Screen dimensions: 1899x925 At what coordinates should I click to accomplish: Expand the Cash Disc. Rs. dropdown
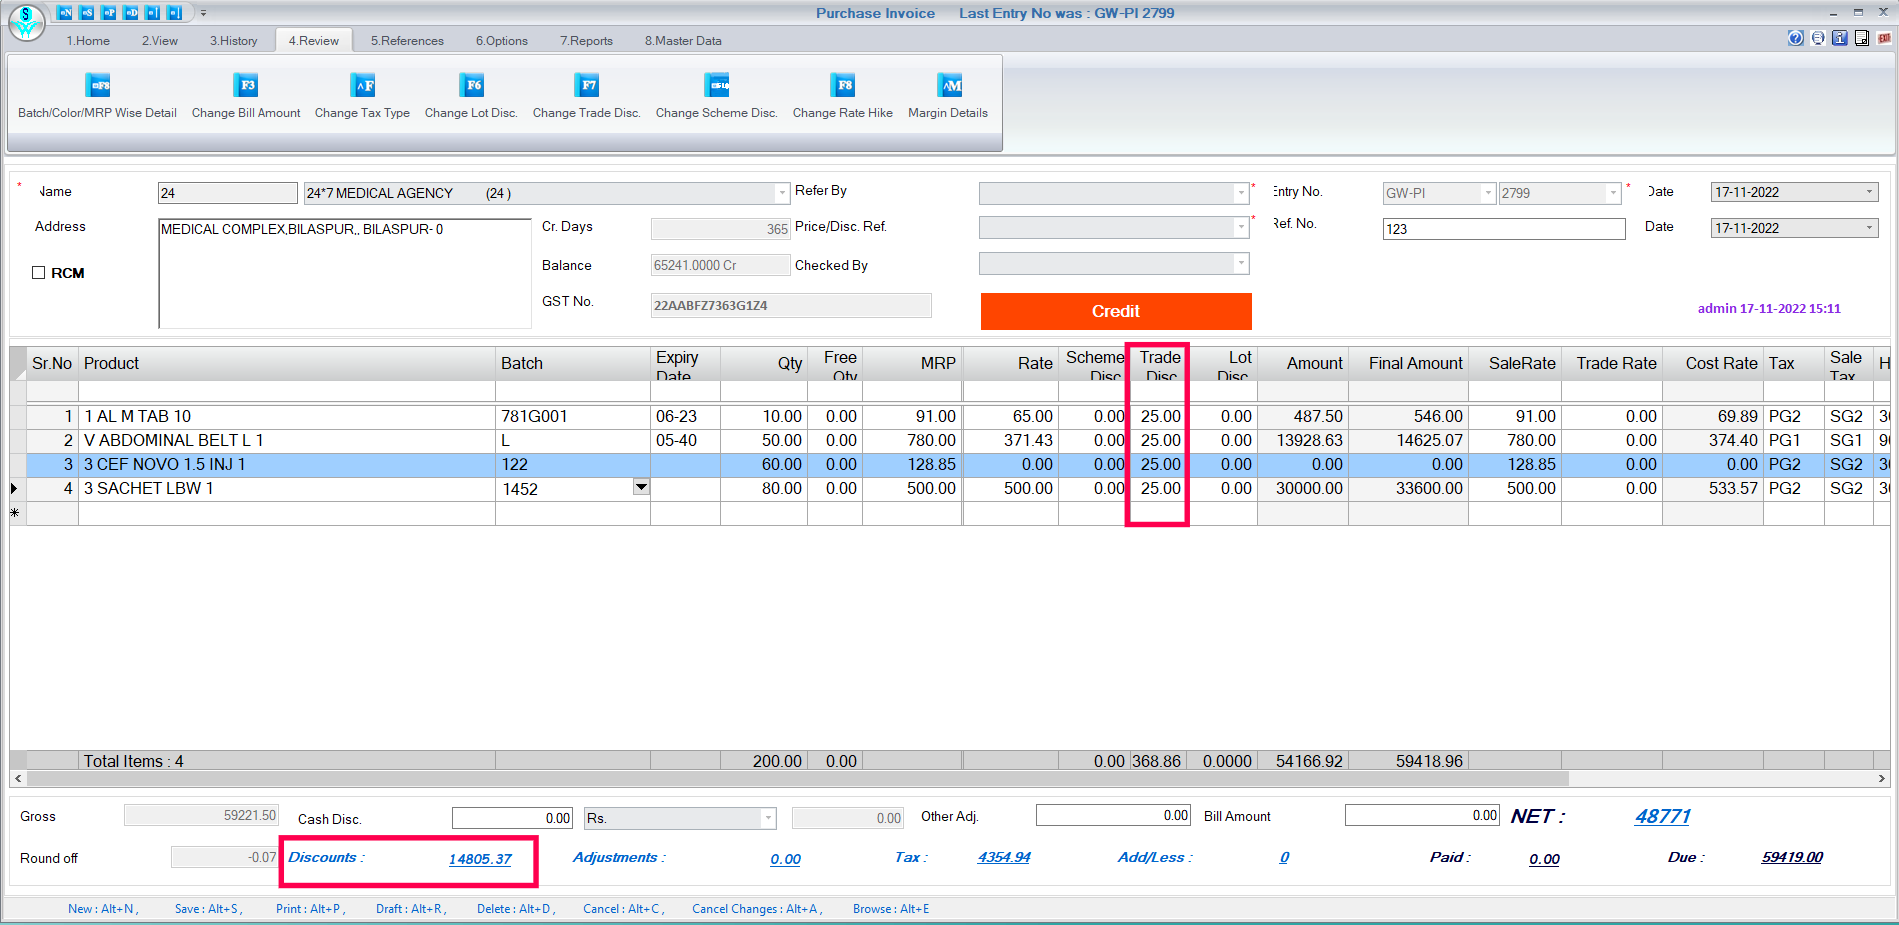coord(768,818)
